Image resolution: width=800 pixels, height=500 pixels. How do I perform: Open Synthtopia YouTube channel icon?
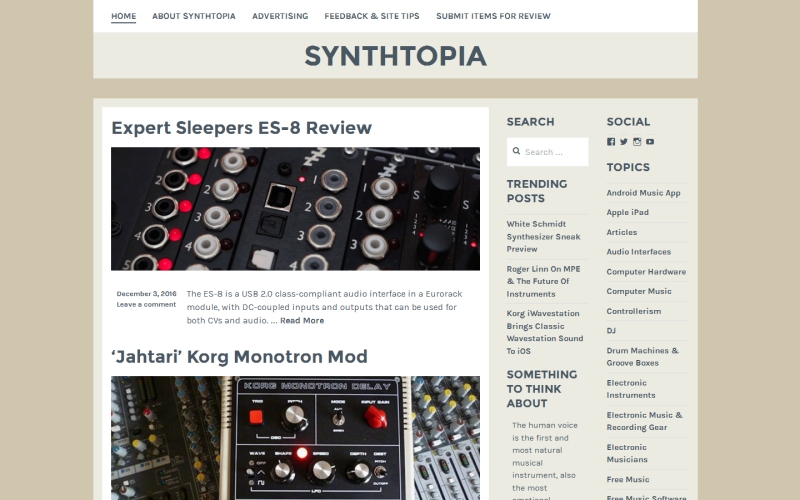(649, 142)
